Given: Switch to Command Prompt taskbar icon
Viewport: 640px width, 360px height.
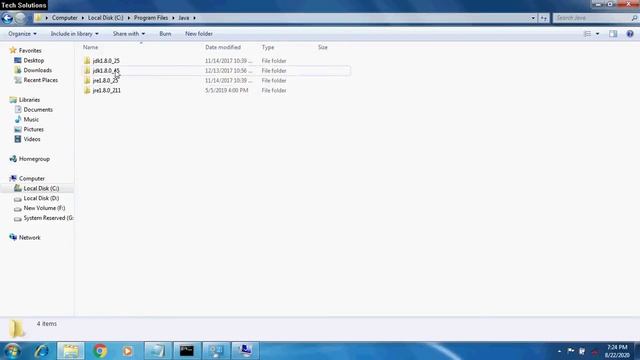Looking at the screenshot, I should (x=187, y=351).
